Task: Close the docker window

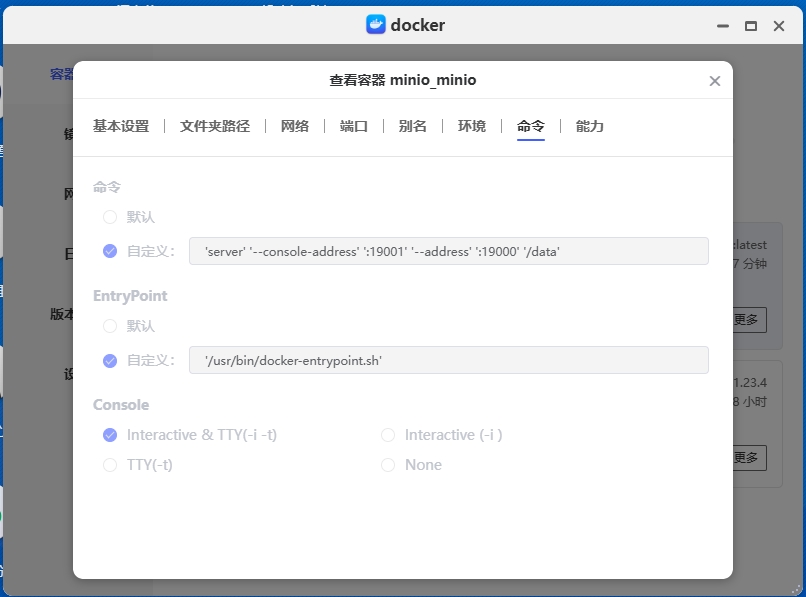Action: tap(779, 26)
